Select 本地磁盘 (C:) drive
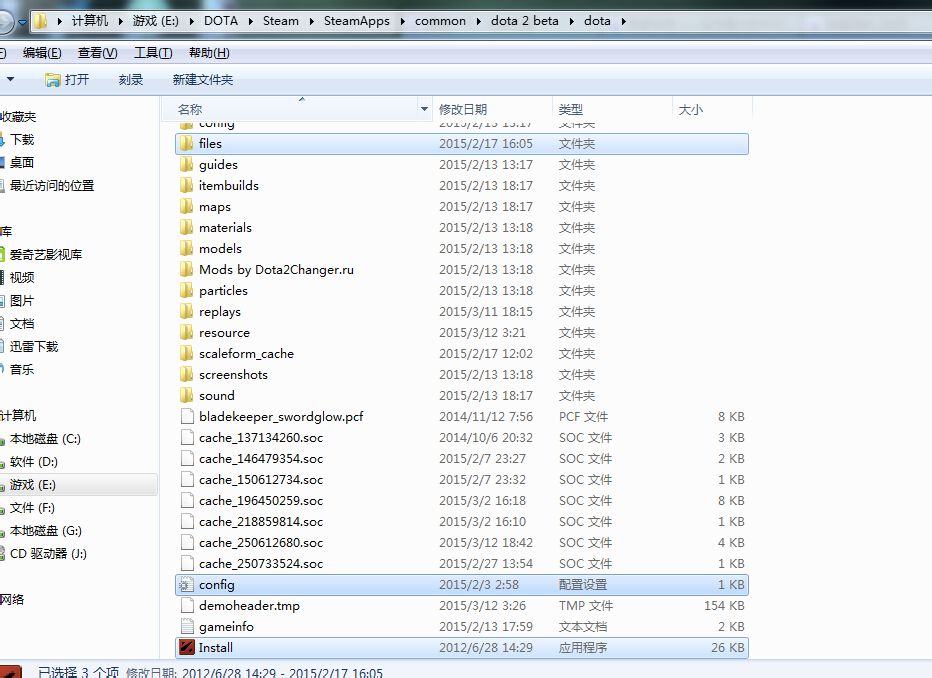932x678 pixels. click(x=45, y=439)
